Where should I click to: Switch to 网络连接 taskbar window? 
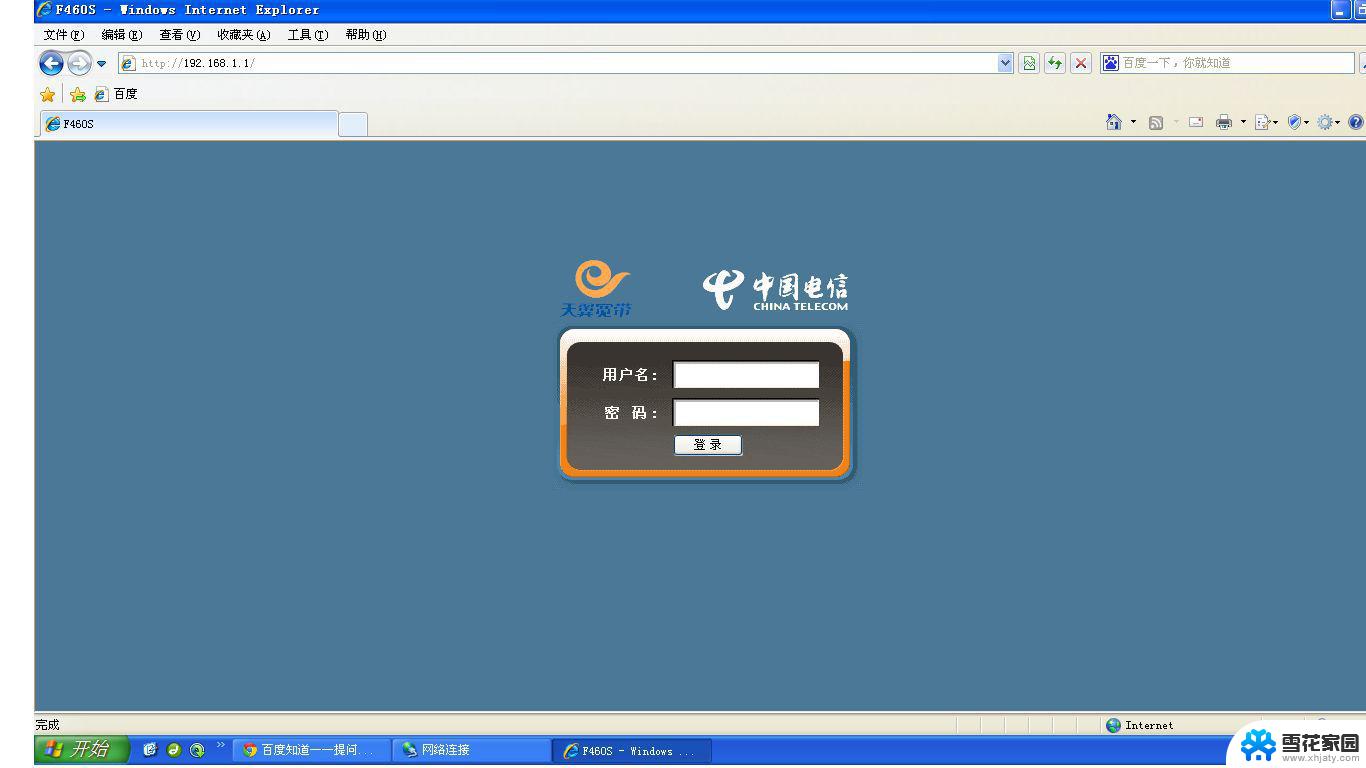coord(473,750)
